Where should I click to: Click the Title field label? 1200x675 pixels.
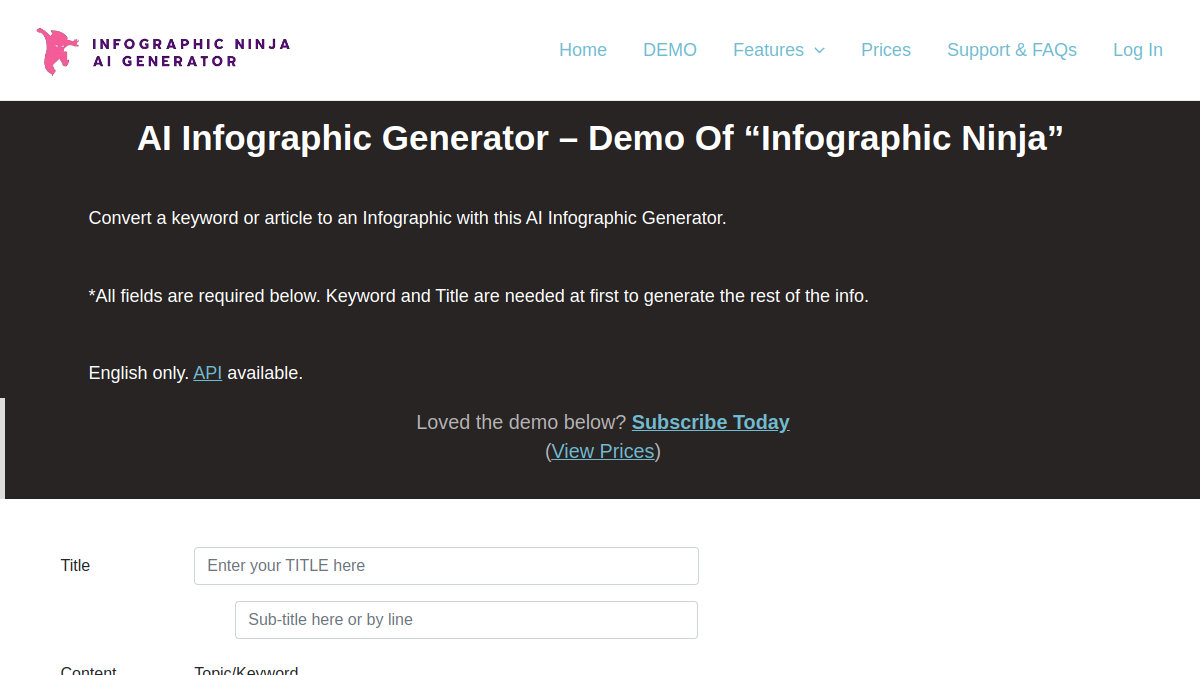pos(75,566)
